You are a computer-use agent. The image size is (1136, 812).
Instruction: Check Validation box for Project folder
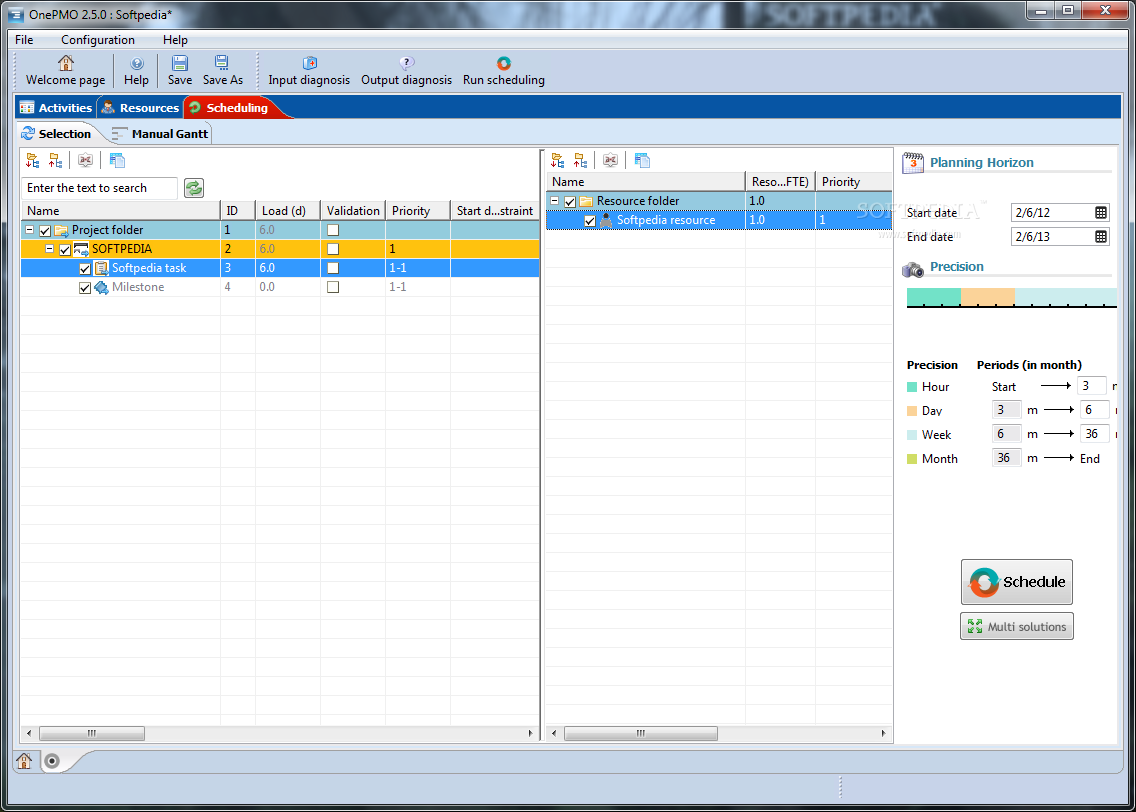[333, 230]
